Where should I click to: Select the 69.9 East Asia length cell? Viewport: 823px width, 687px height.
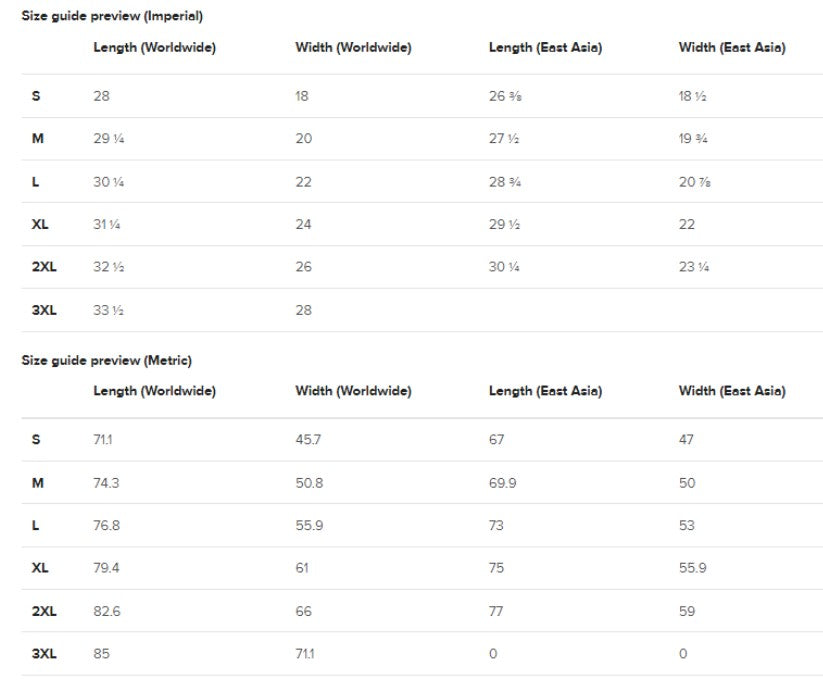pyautogui.click(x=502, y=483)
